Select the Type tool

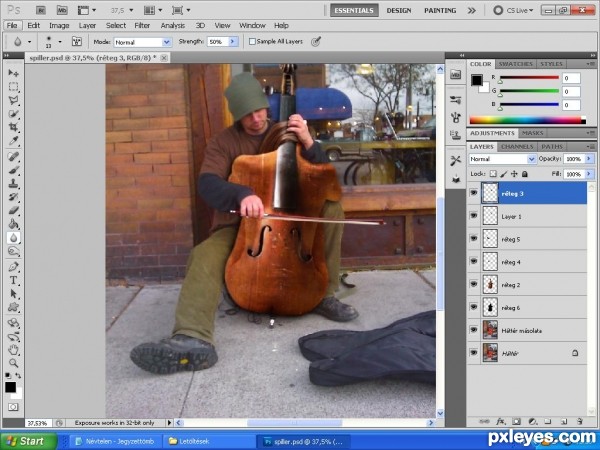point(13,280)
